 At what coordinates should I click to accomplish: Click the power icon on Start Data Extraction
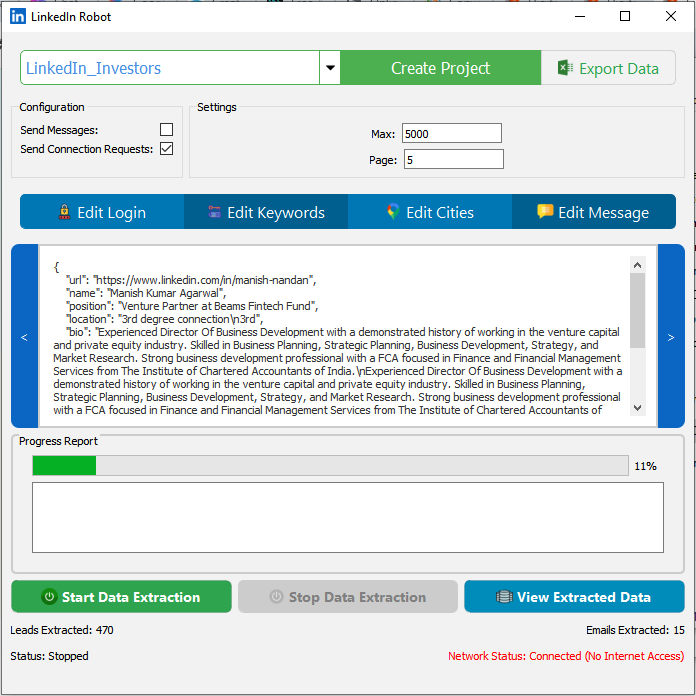[x=49, y=597]
